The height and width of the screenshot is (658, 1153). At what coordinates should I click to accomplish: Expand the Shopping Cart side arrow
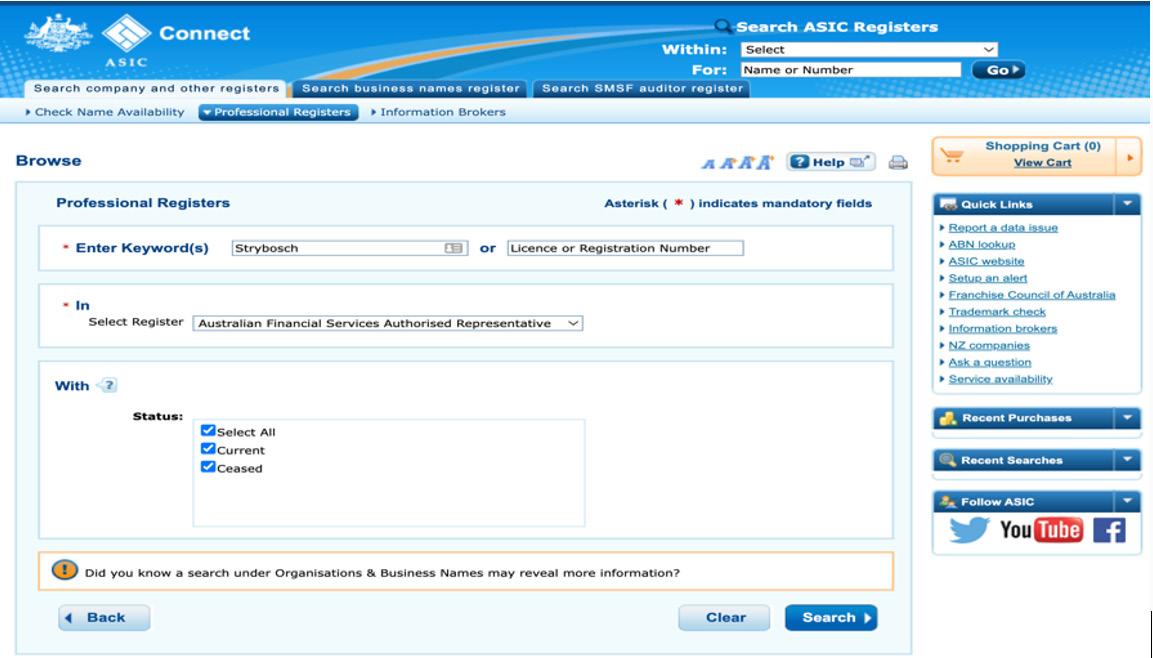pos(1129,157)
